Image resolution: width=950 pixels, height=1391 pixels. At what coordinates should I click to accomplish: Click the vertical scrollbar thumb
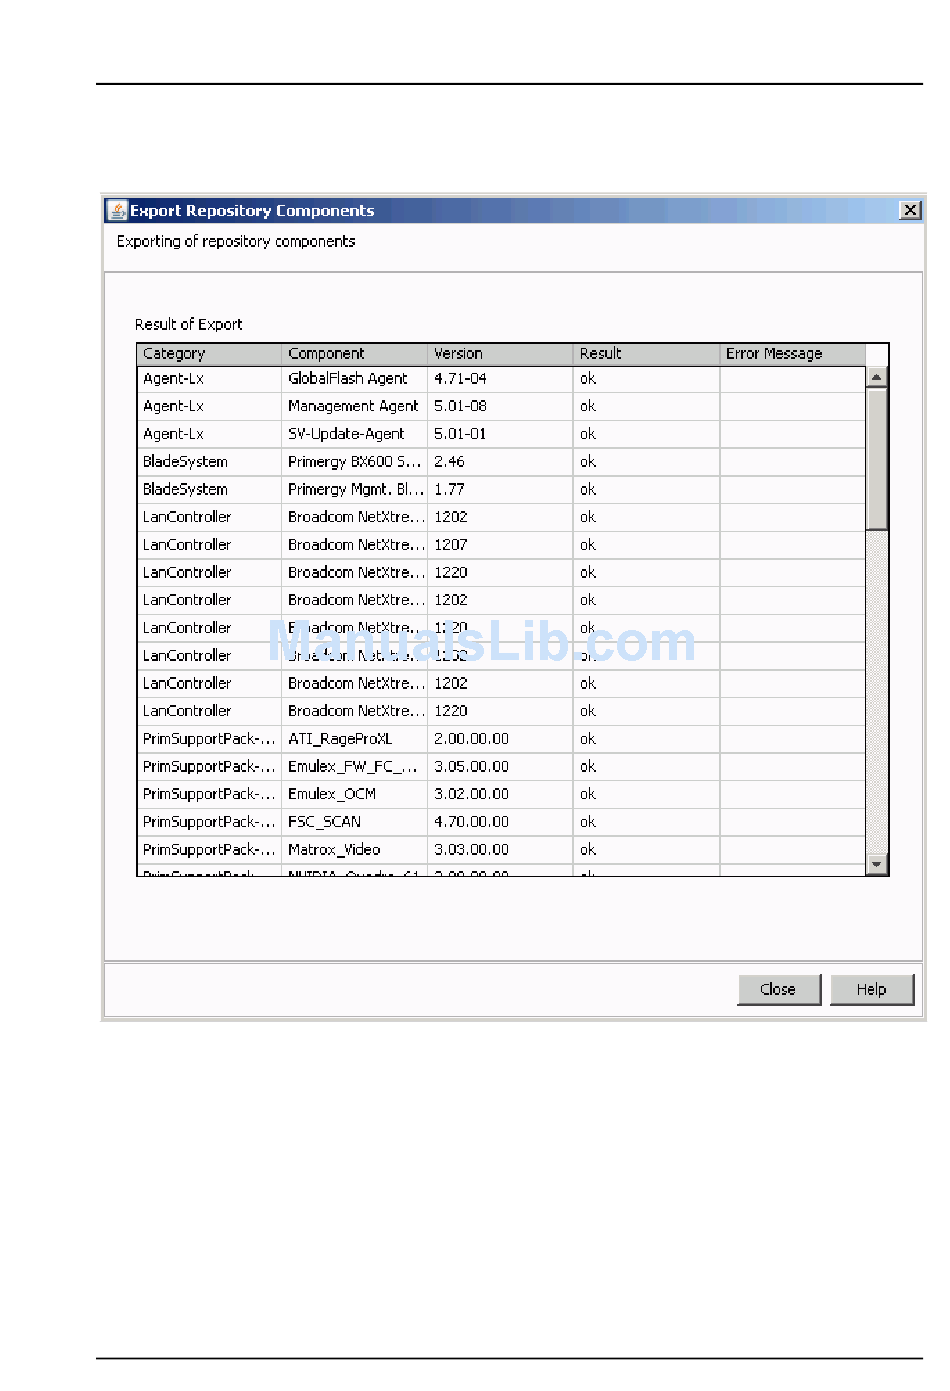click(x=877, y=459)
